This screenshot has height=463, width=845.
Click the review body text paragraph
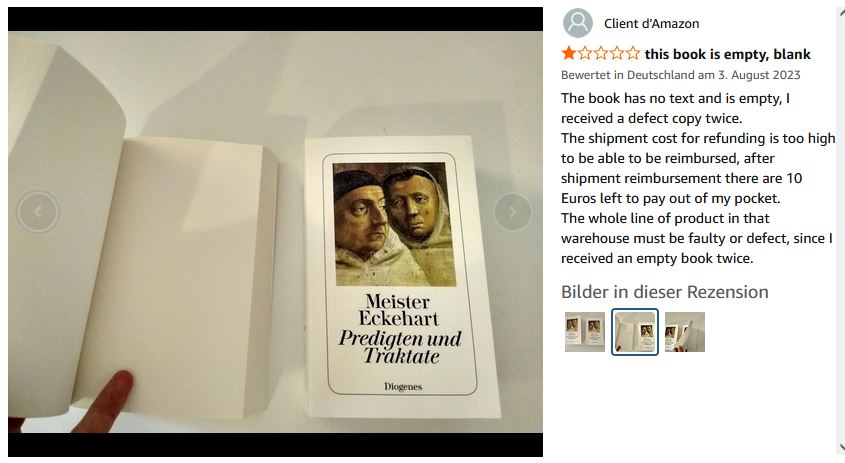tap(696, 178)
